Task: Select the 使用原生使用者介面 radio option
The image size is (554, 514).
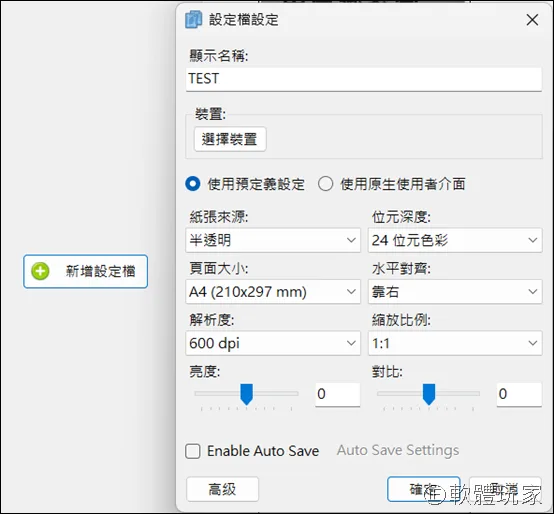Action: (325, 184)
